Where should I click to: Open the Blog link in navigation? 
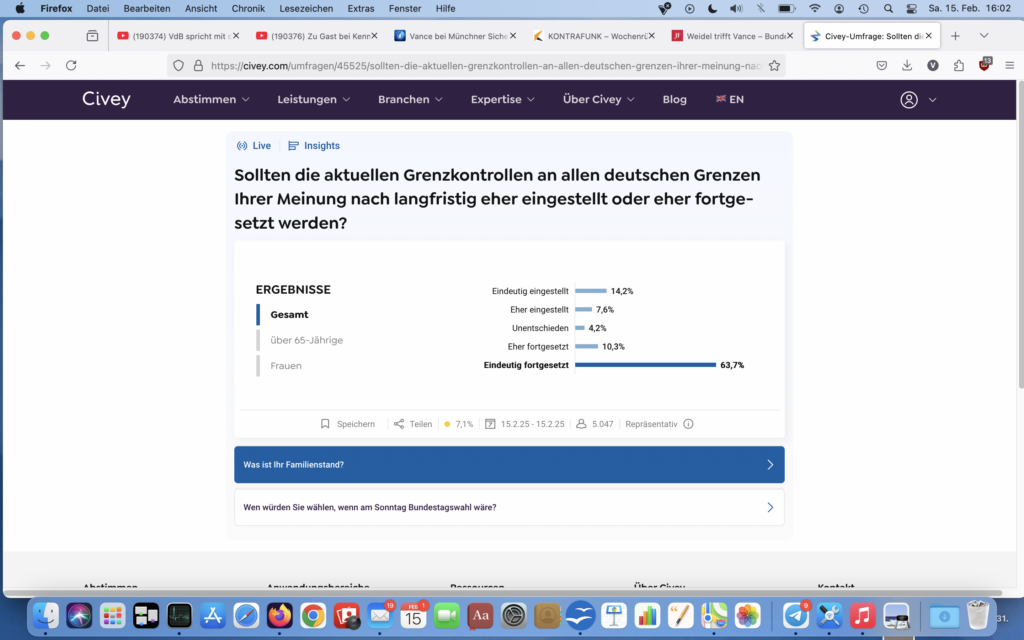(674, 100)
